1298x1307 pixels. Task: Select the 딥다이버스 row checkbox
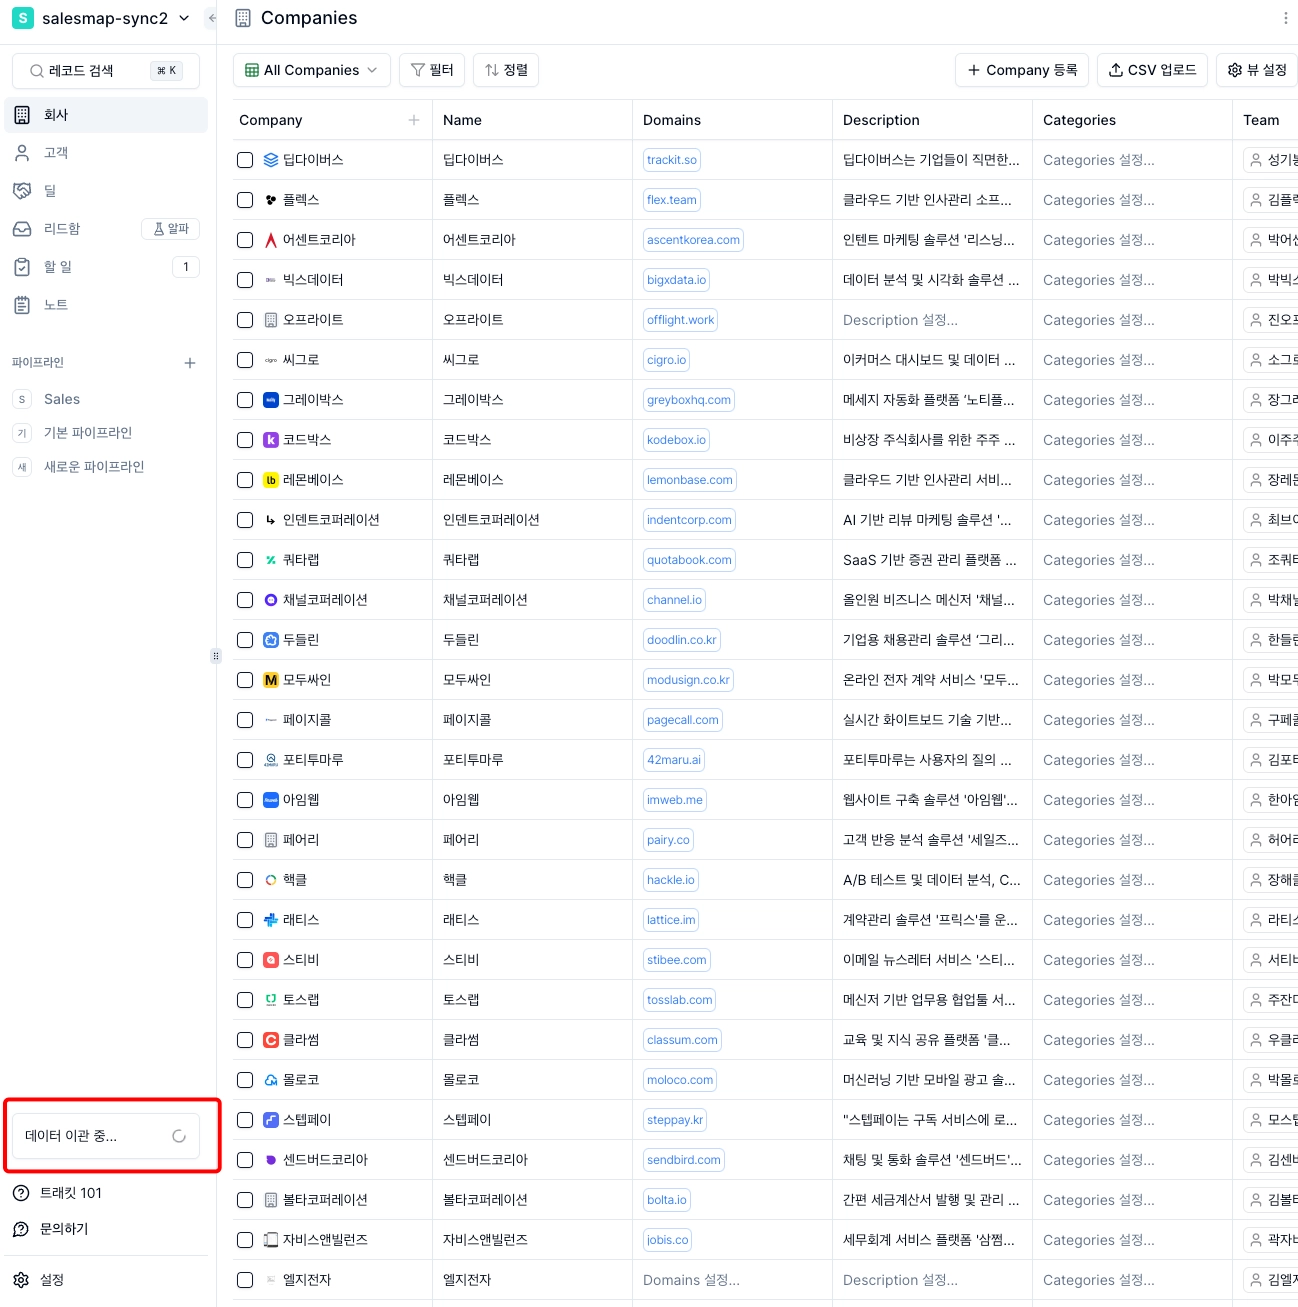tap(245, 160)
